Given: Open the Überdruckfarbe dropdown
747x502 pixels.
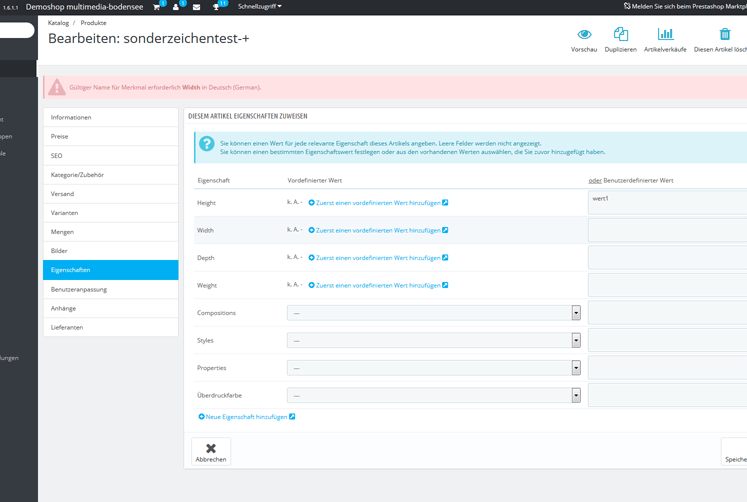Looking at the screenshot, I should coord(434,396).
